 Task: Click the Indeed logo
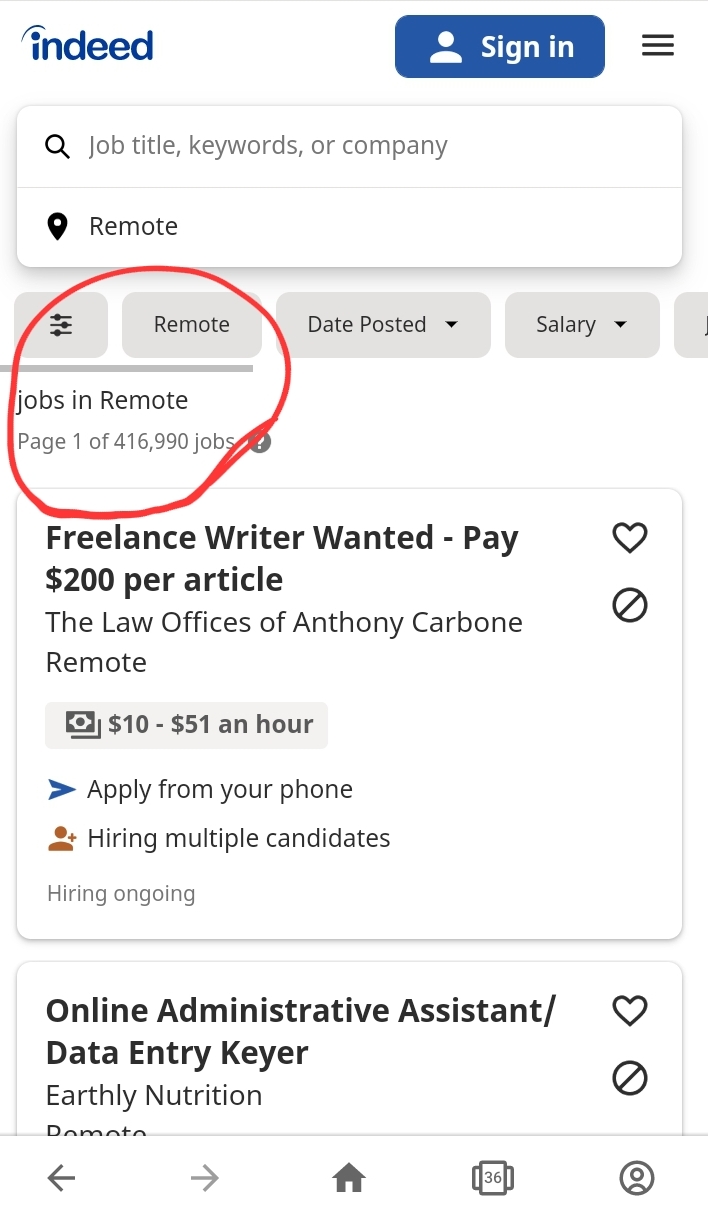point(87,43)
